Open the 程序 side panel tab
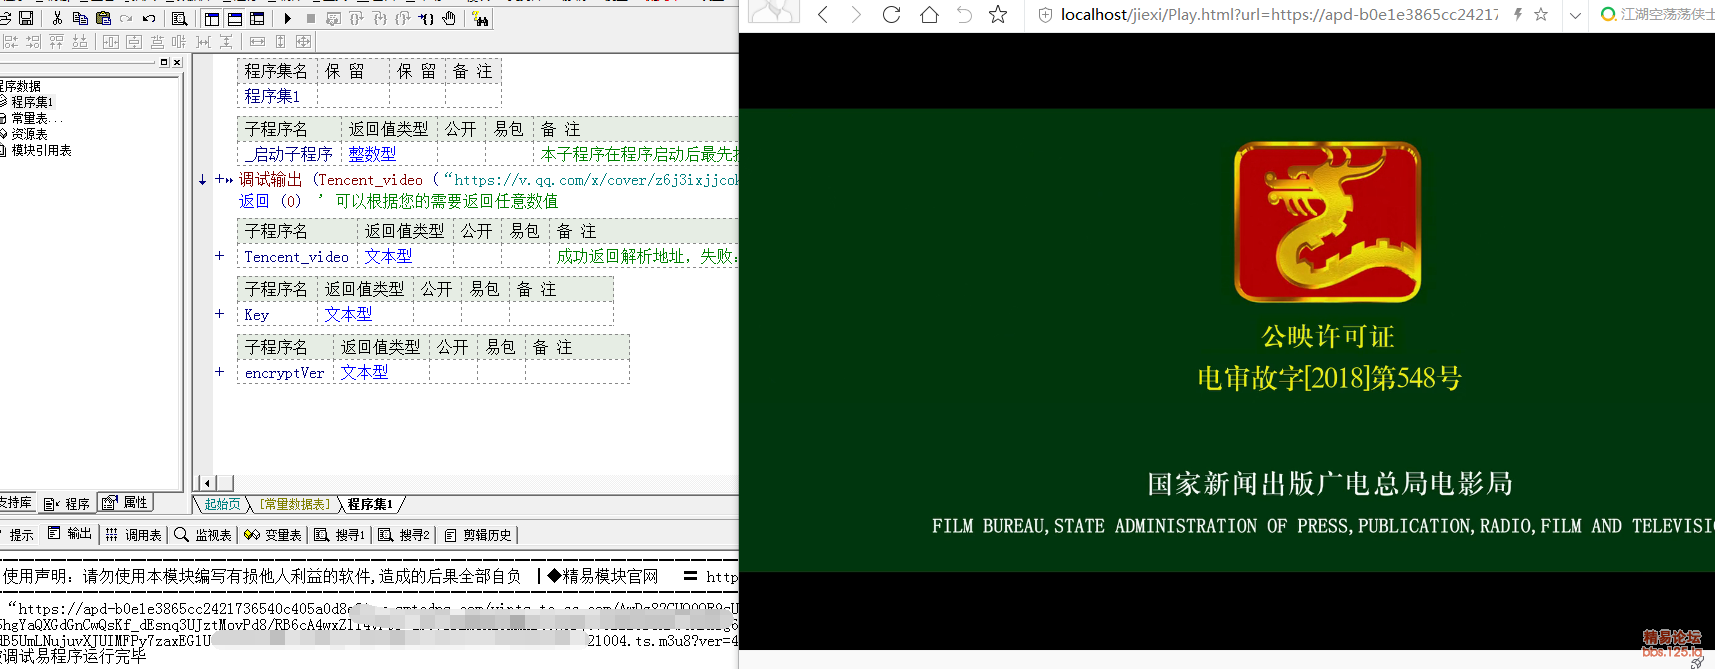Viewport: 1715px width, 669px height. tap(67, 503)
